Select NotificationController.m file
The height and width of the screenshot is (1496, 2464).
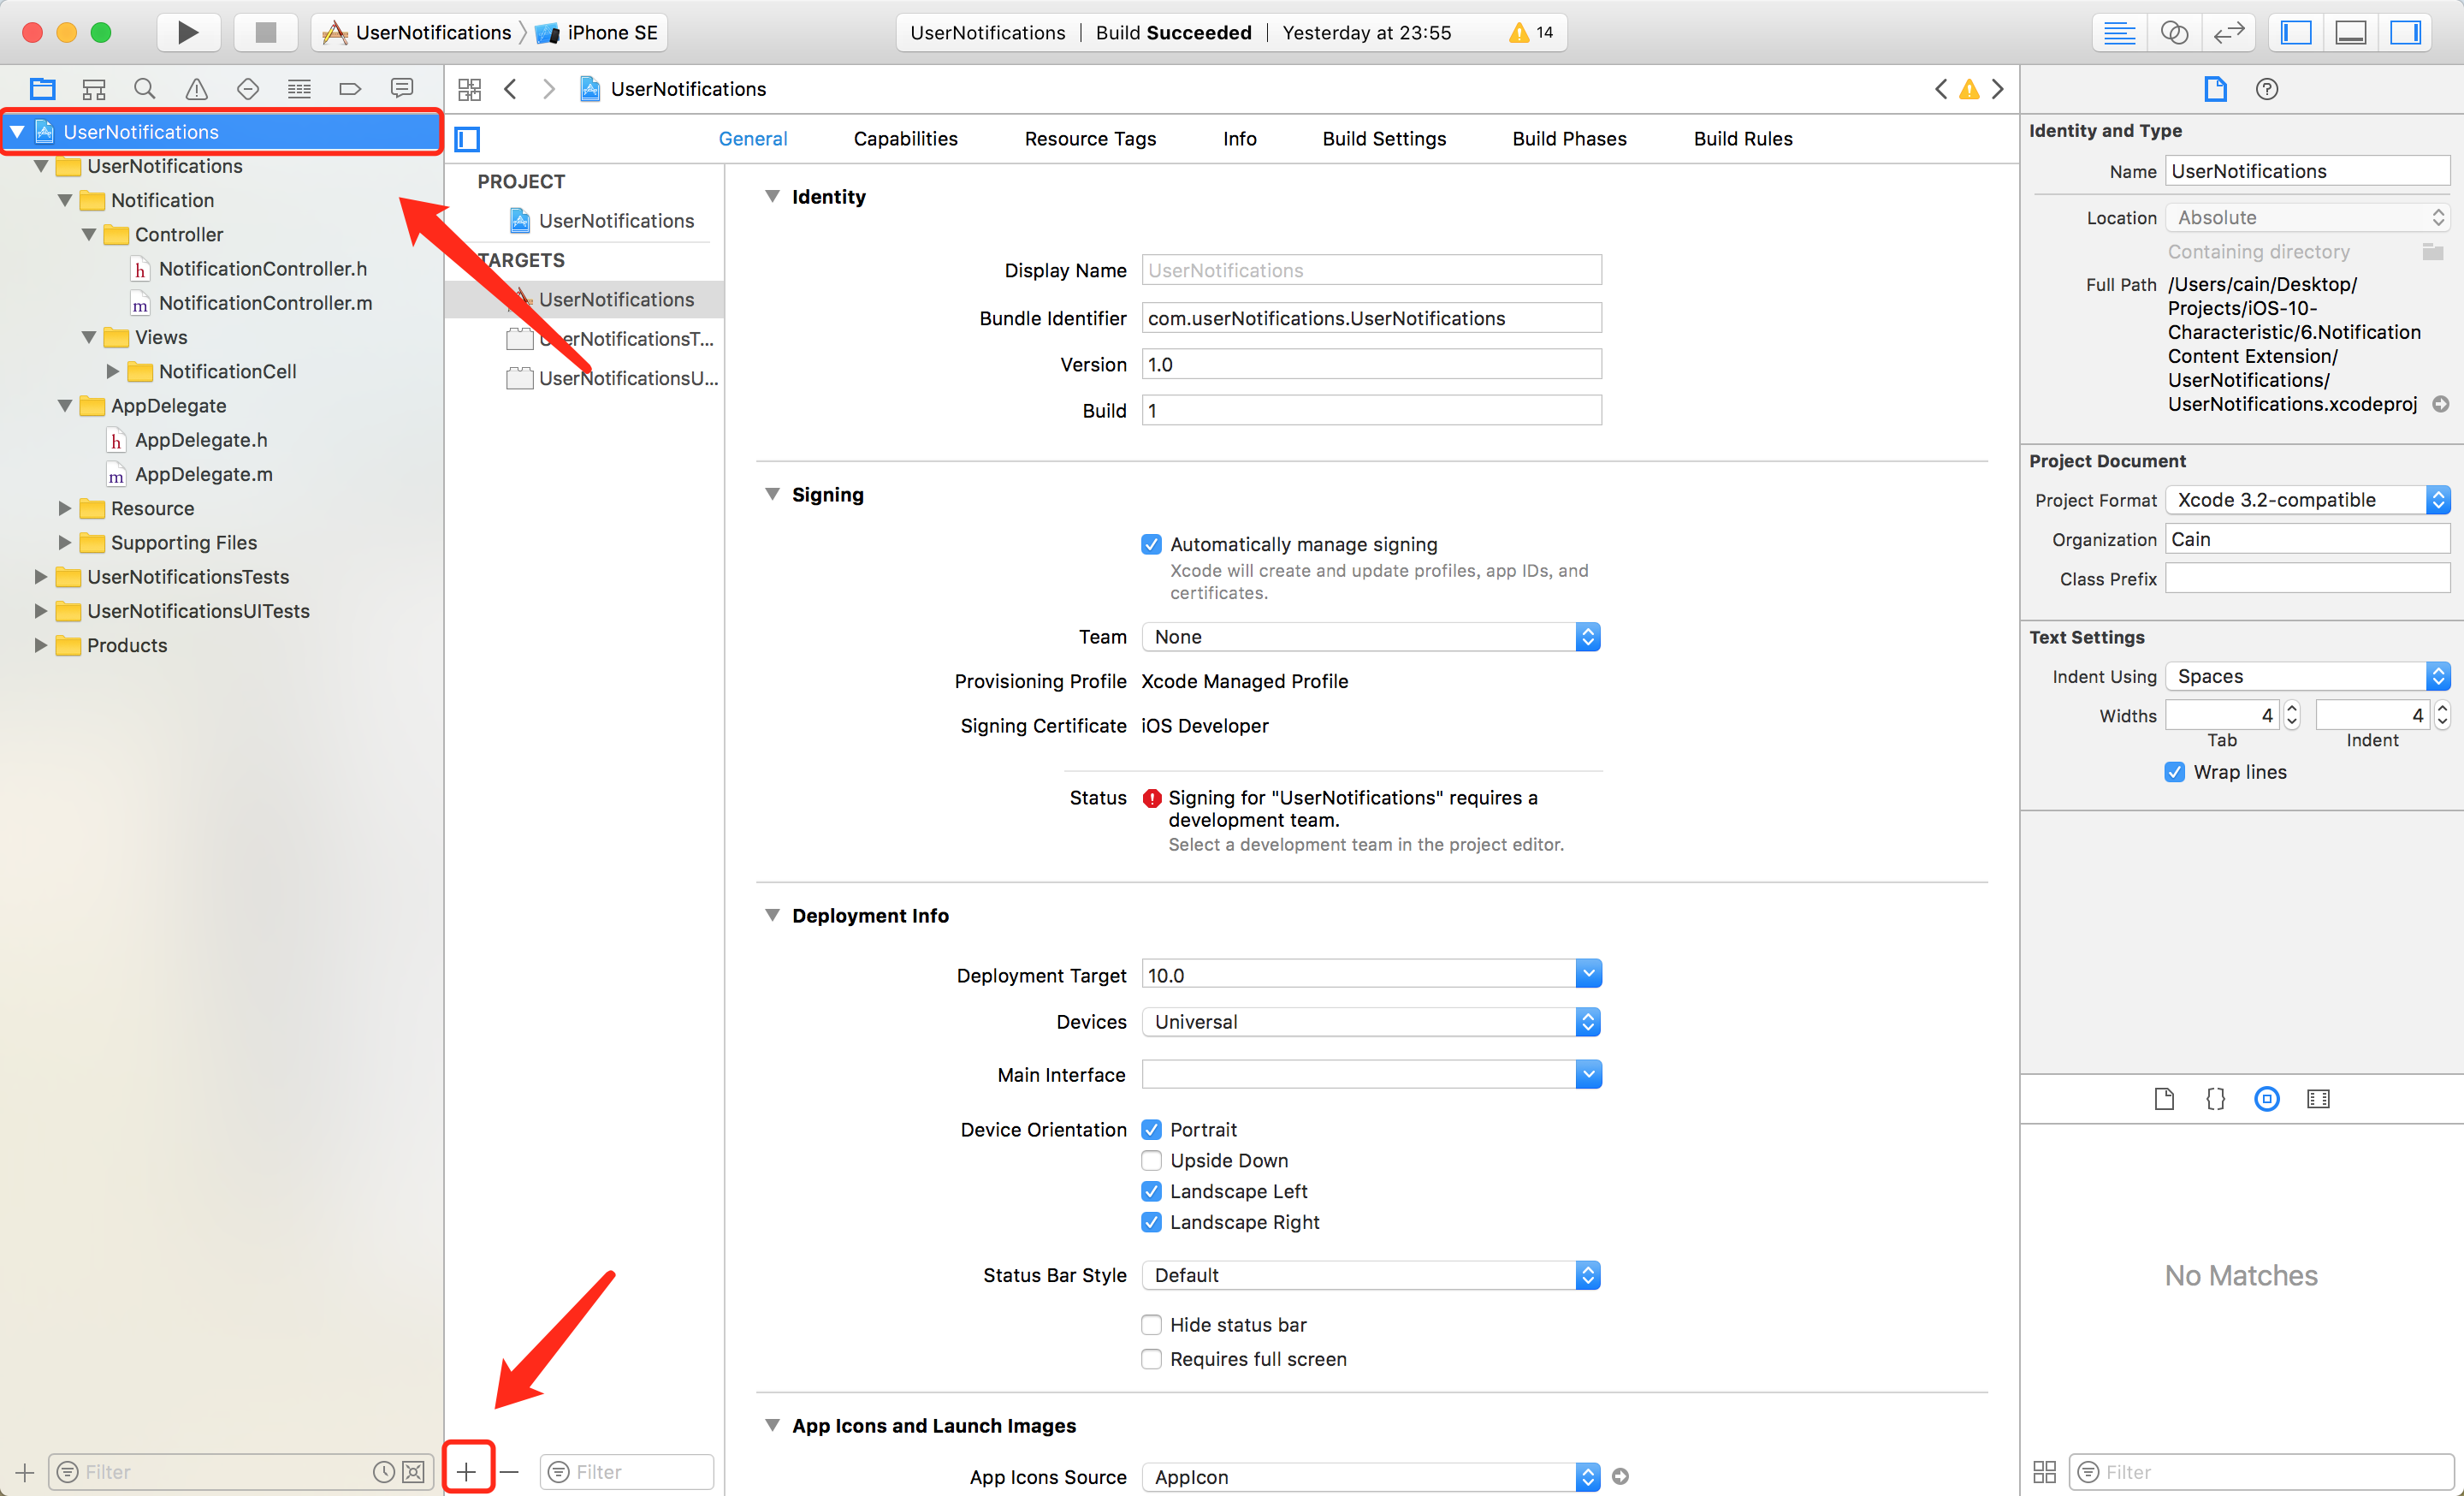point(265,303)
